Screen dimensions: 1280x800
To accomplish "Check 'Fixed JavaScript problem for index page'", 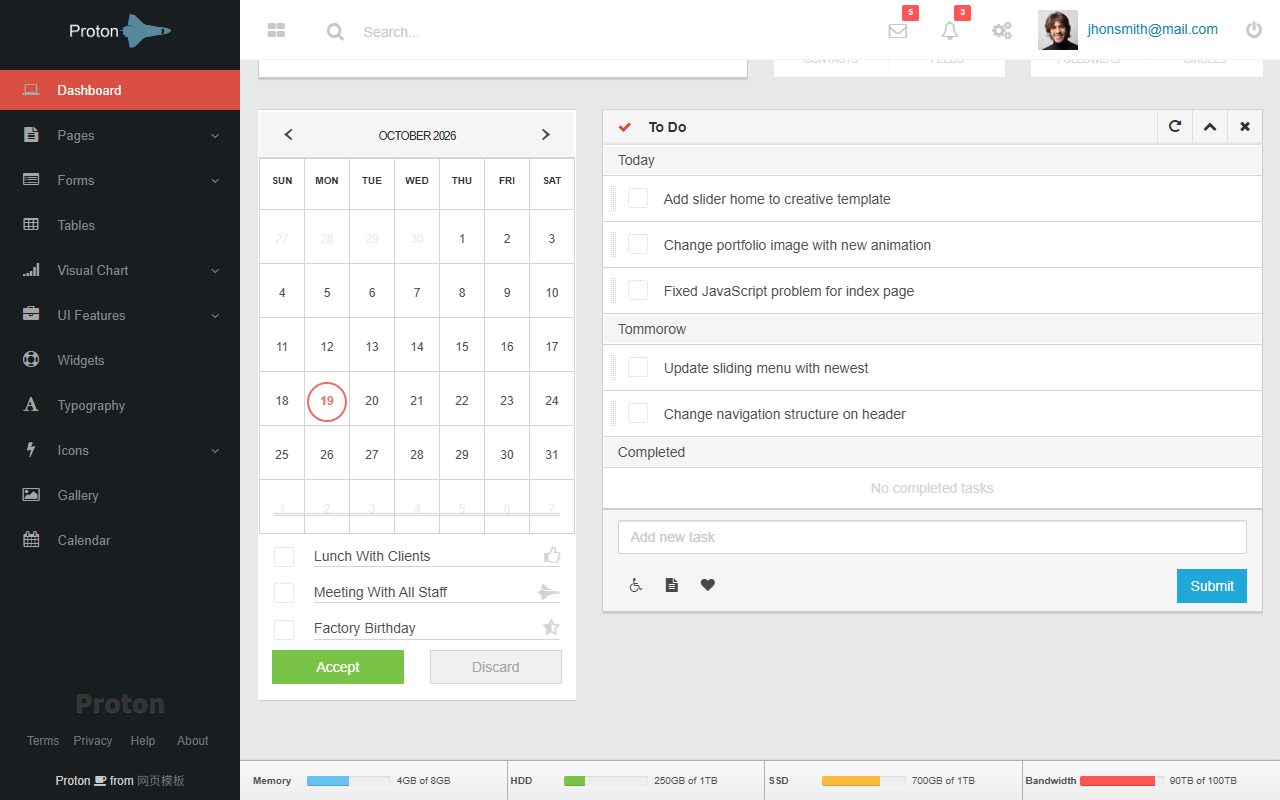I will [638, 290].
